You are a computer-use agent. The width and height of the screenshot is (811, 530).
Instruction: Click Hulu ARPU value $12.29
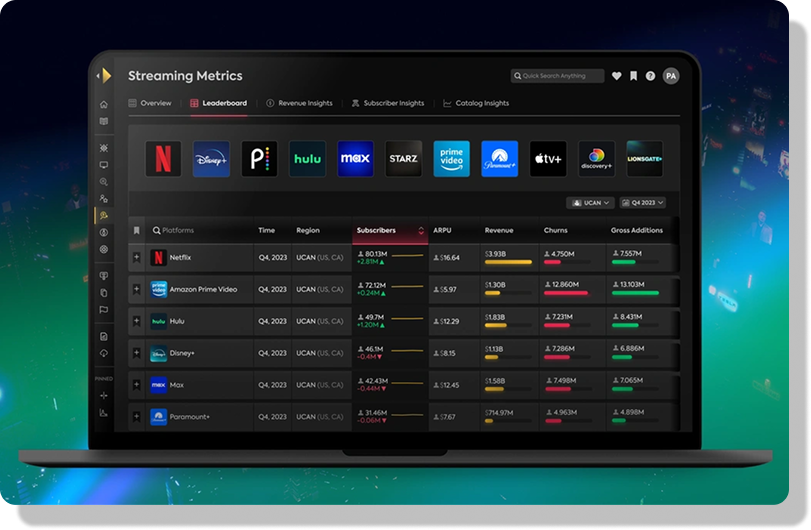[x=449, y=322]
